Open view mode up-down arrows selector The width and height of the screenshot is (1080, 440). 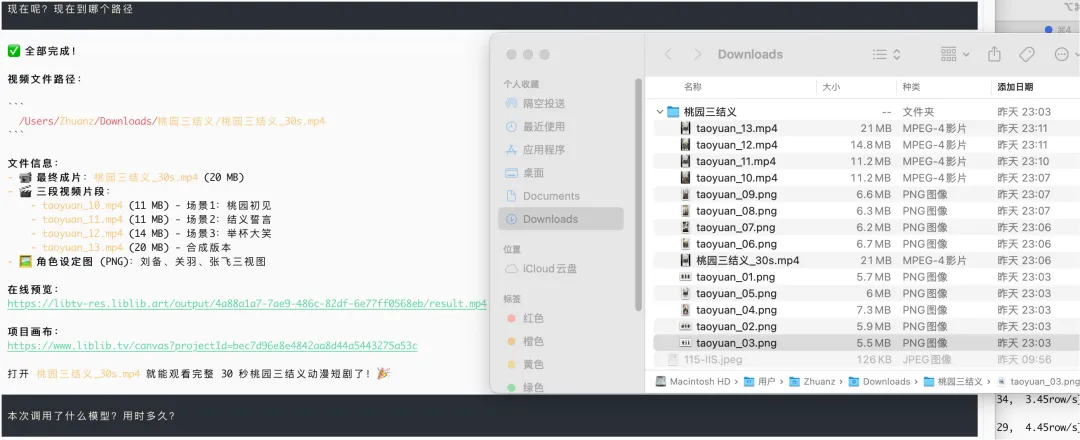pyautogui.click(x=896, y=54)
